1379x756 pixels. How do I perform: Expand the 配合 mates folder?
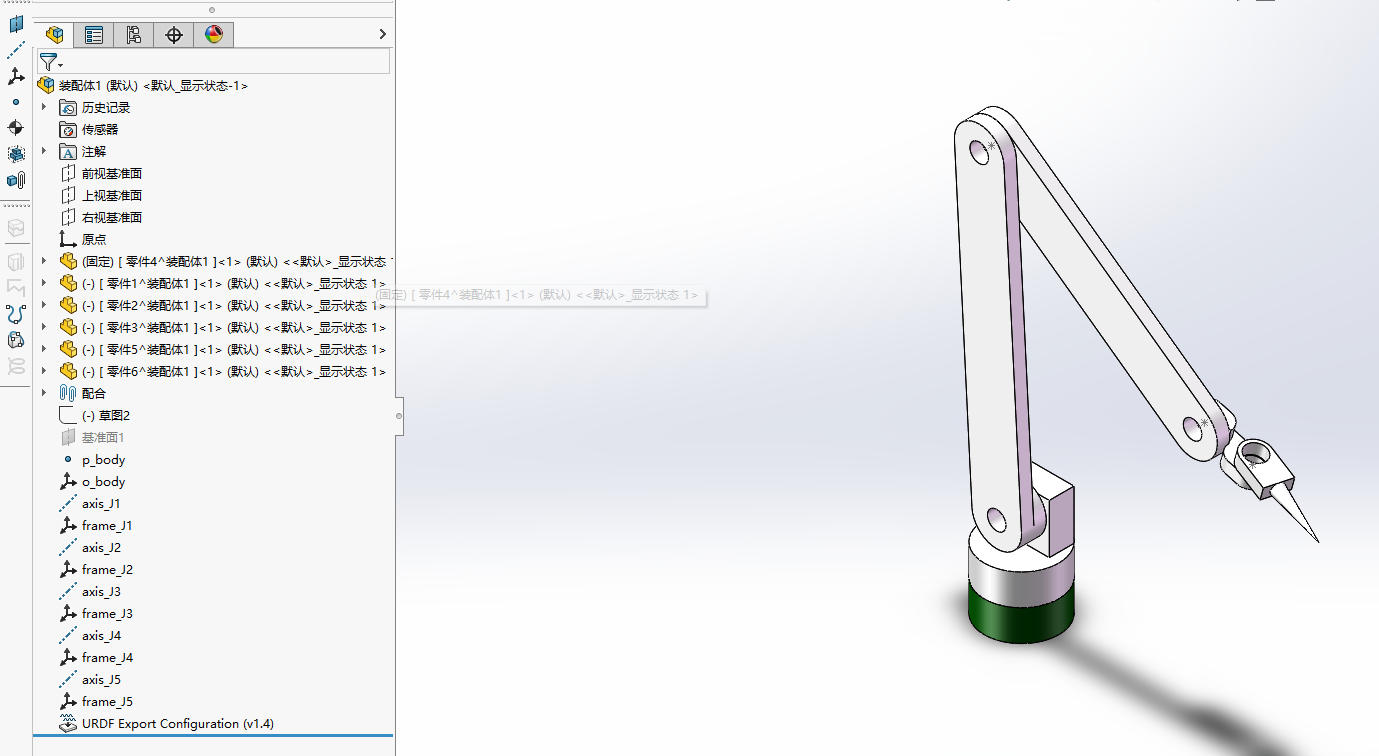coord(44,393)
